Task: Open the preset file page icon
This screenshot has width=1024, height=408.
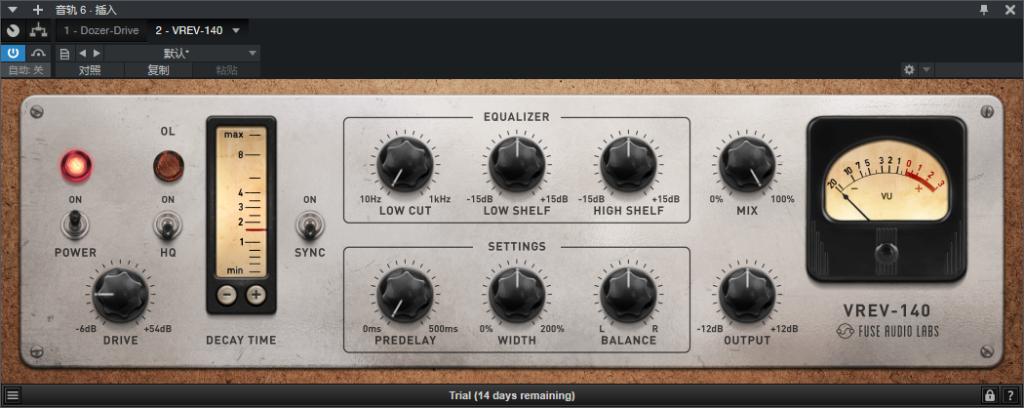Action: click(x=65, y=53)
